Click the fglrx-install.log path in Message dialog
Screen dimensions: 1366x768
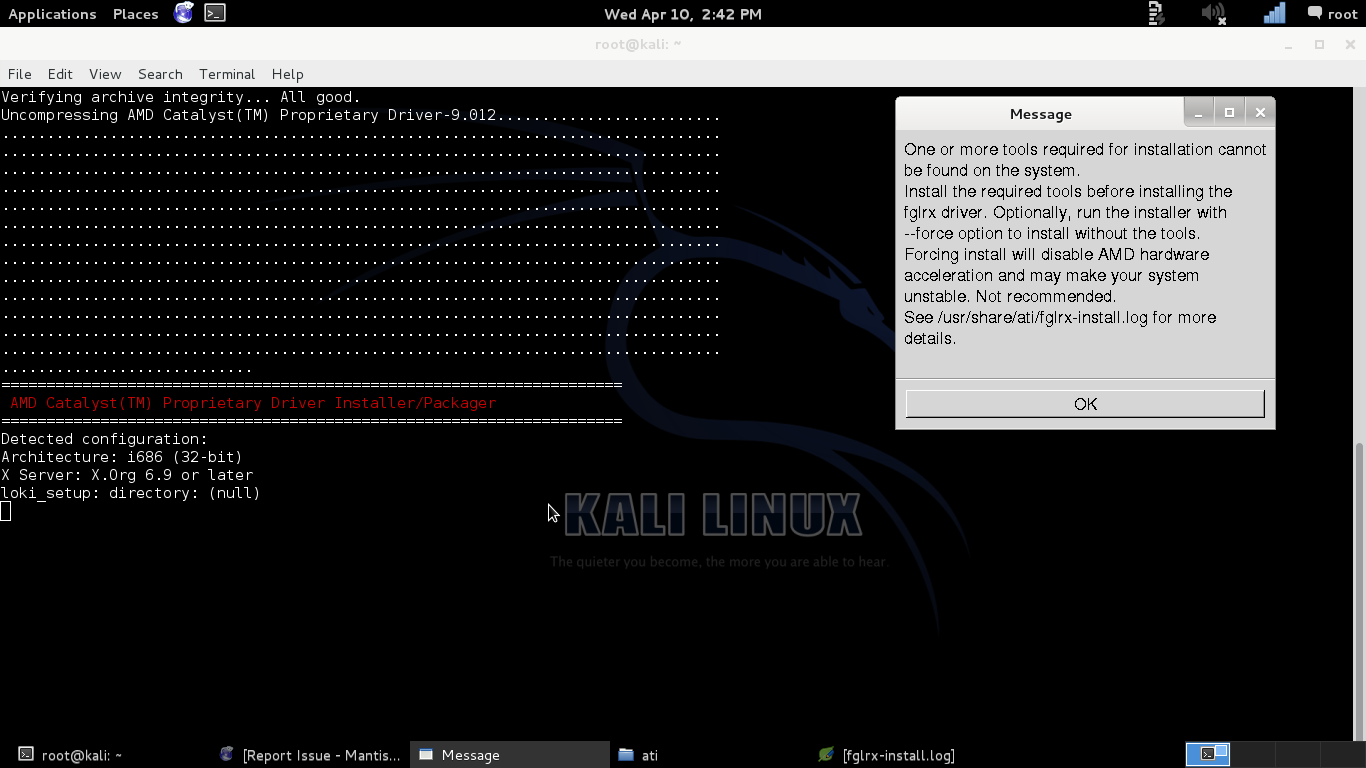1043,318
